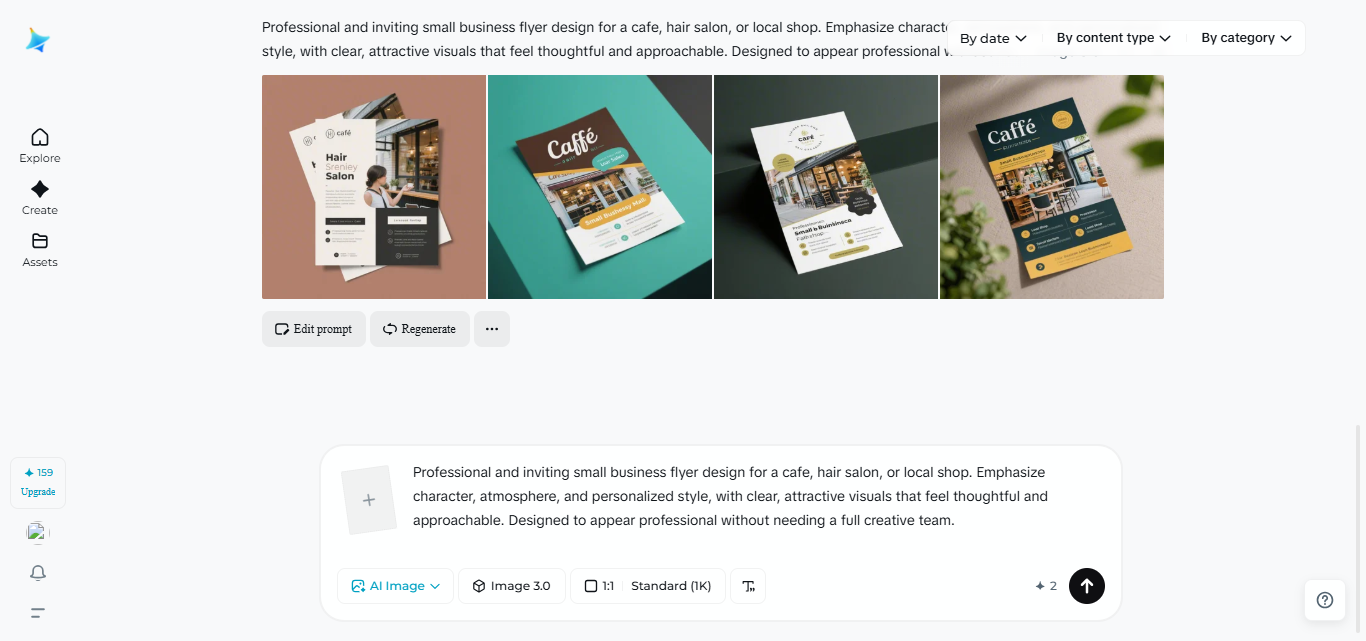Submit prompt with arrow send button
1366x641 pixels.
[1087, 586]
